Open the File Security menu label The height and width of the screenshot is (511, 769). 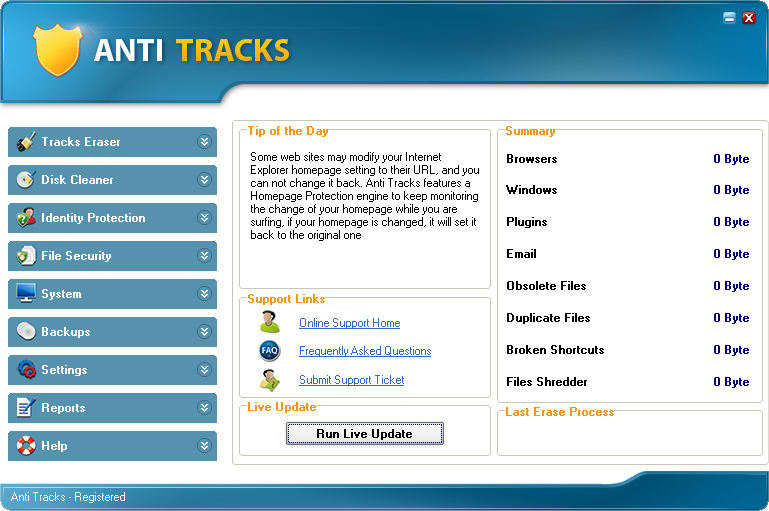(77, 256)
